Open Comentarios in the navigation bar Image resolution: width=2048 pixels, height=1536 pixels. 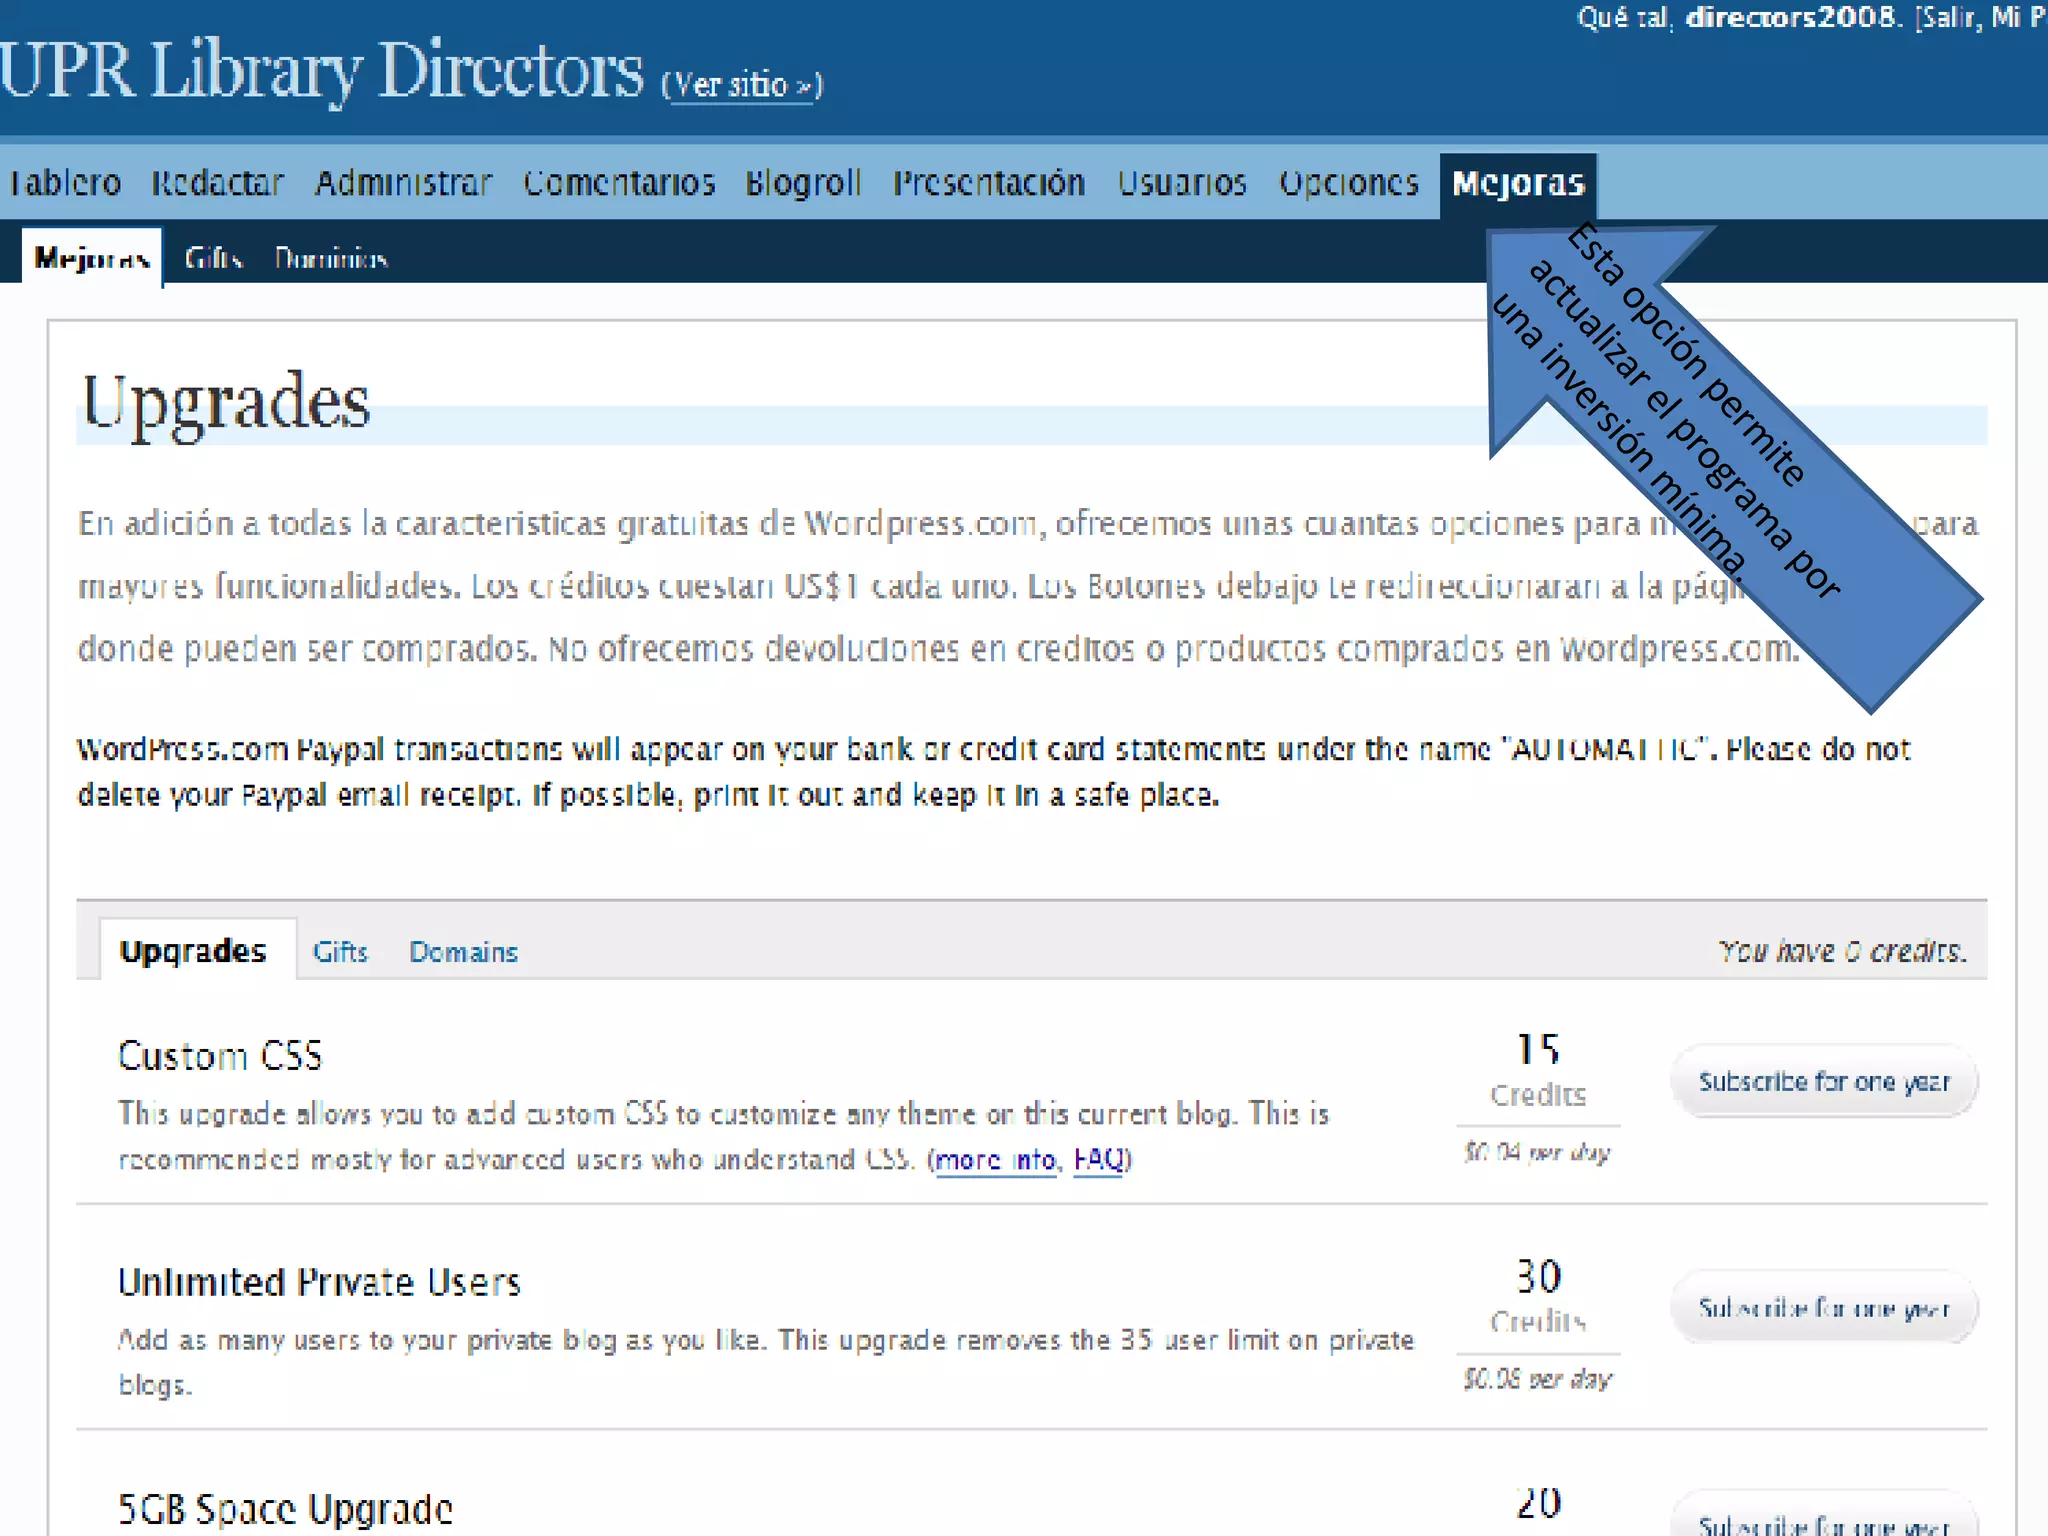pyautogui.click(x=619, y=183)
